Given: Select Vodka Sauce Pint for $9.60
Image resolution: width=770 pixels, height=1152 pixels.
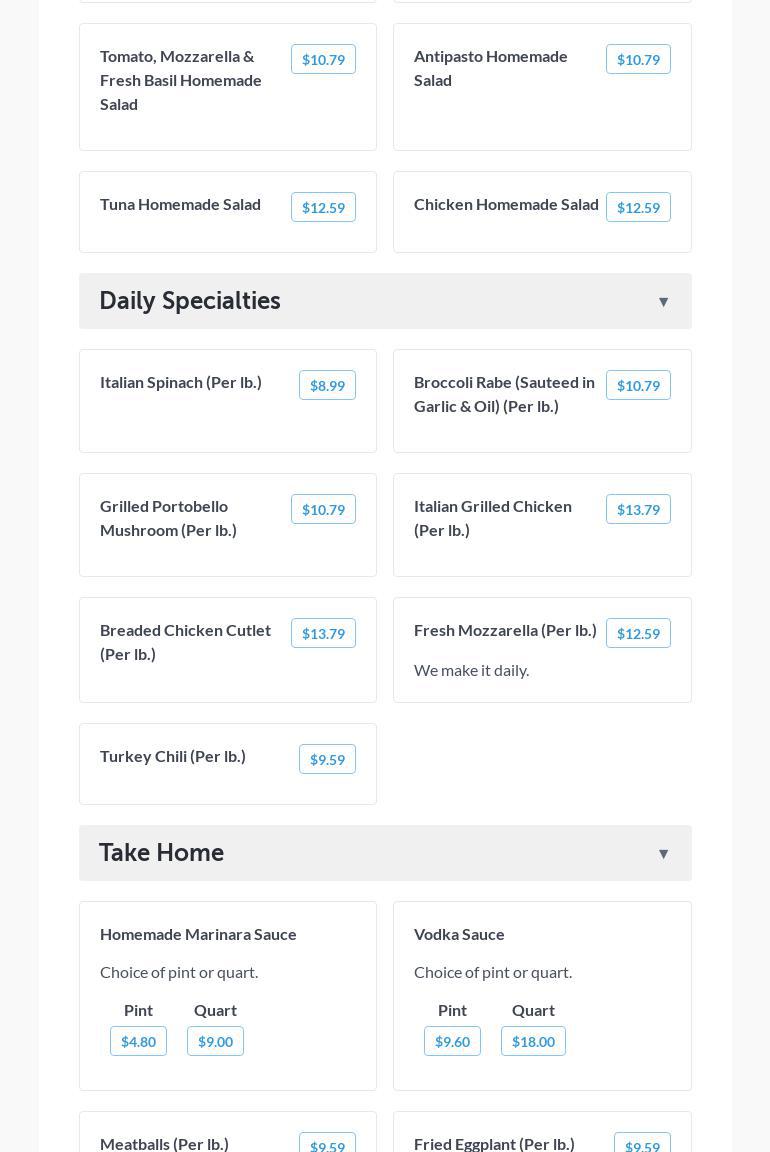Looking at the screenshot, I should 452,1042.
